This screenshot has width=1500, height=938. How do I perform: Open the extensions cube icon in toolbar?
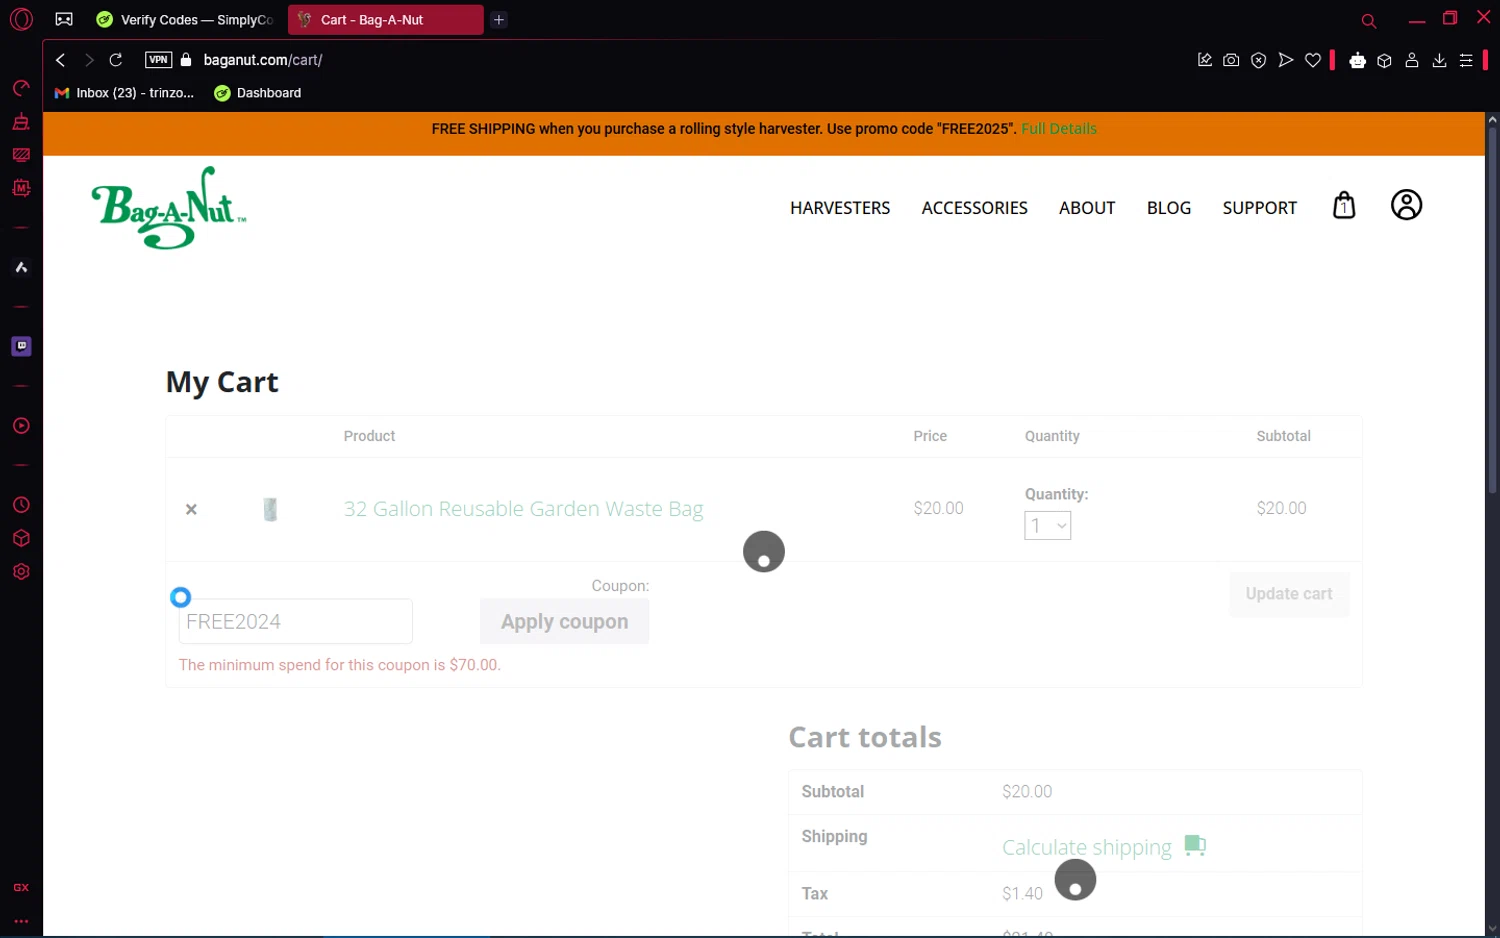1384,60
